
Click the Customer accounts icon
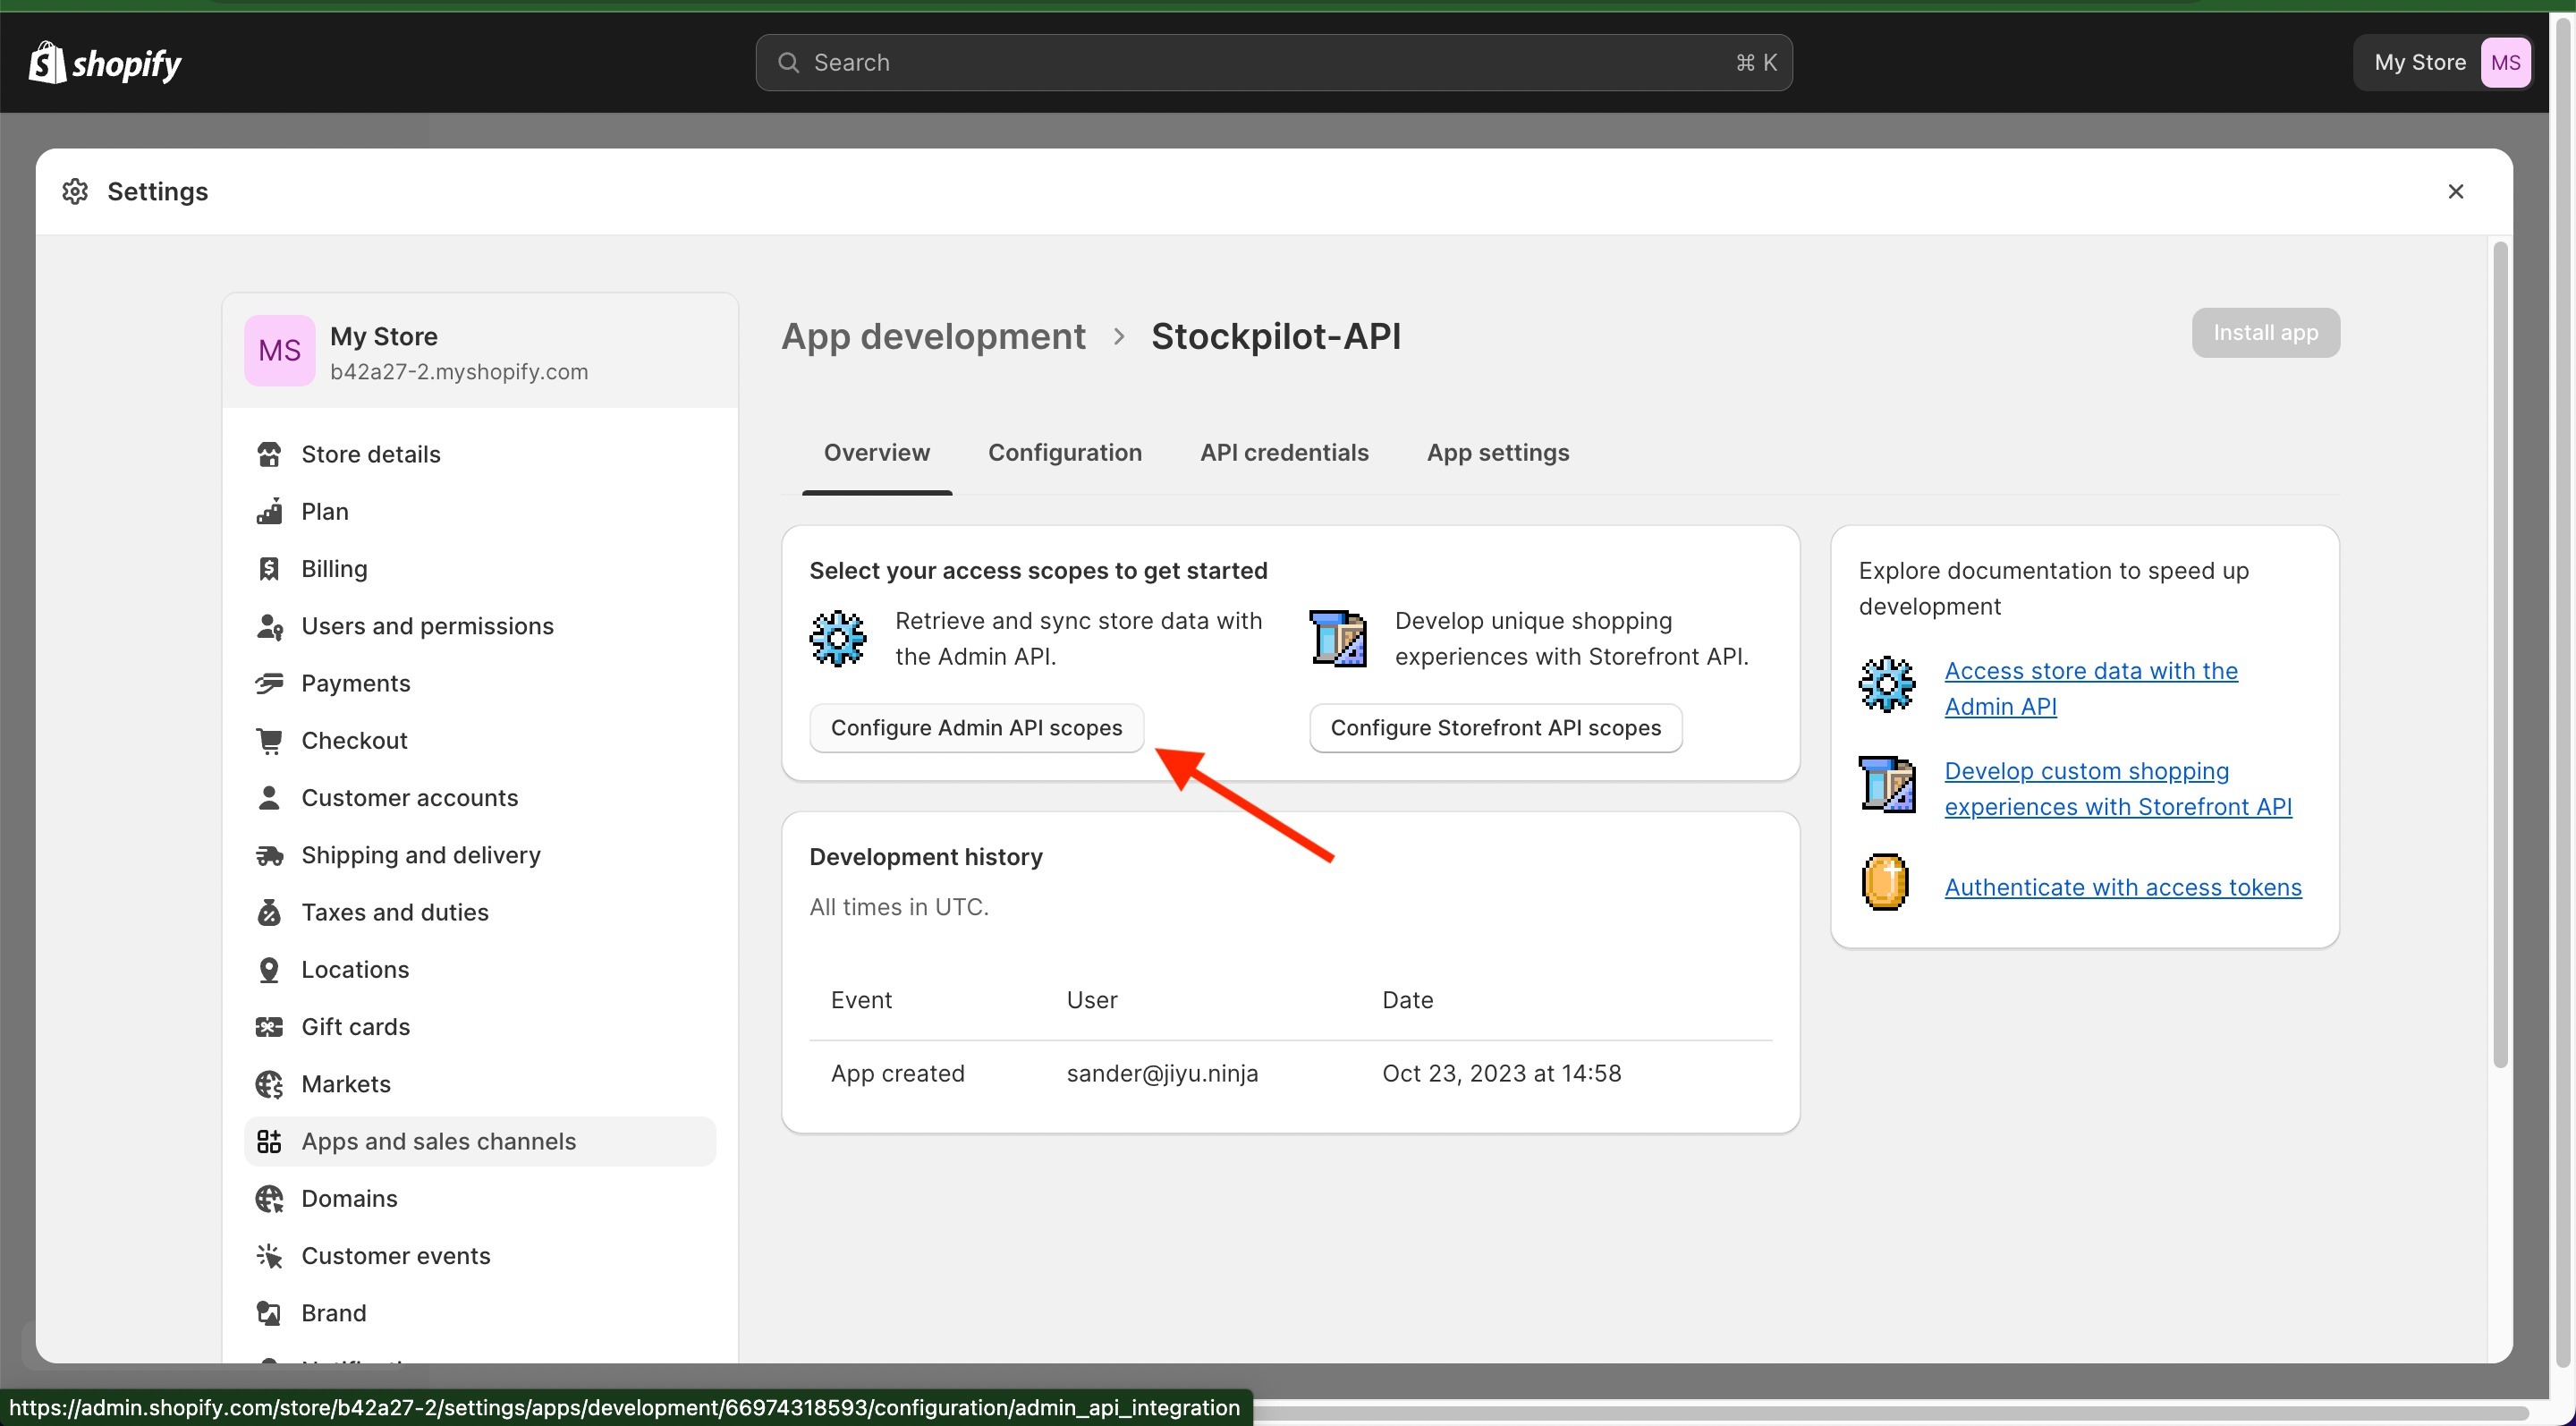click(x=269, y=798)
